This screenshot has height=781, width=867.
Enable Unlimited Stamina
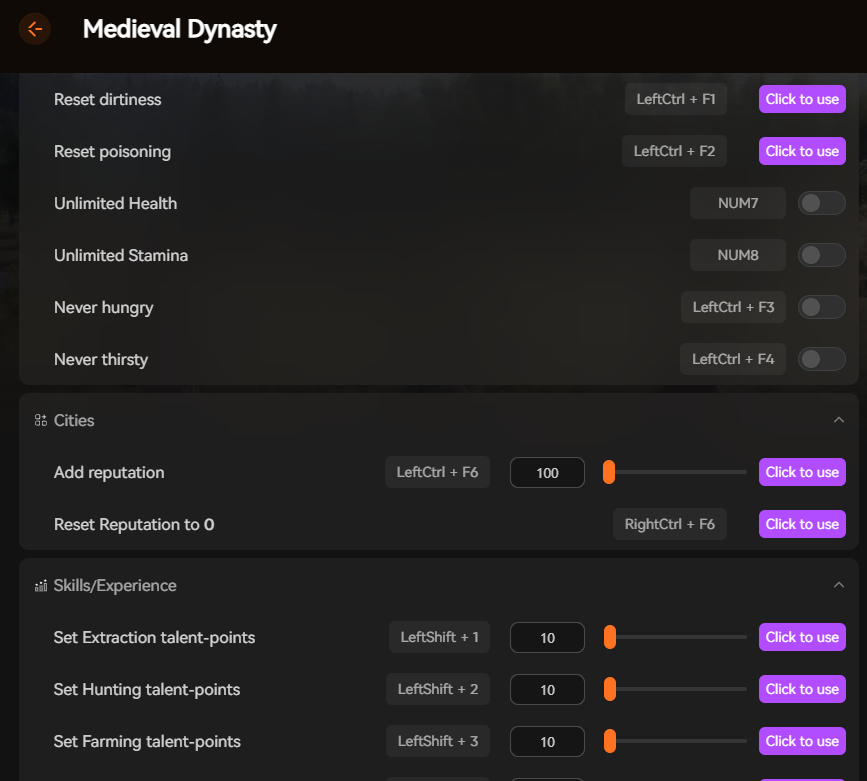pos(821,255)
